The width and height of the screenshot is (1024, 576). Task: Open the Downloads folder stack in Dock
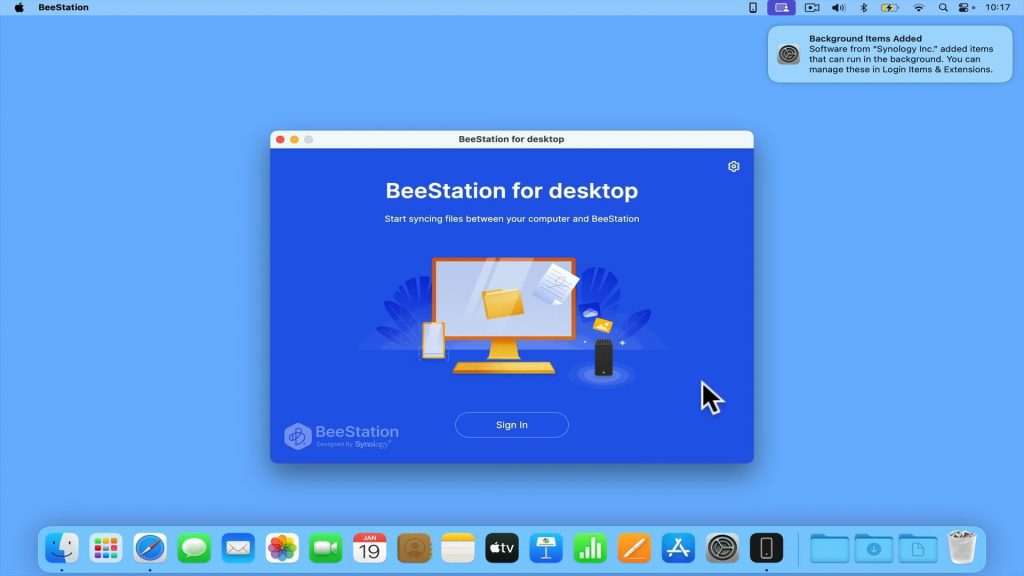[x=874, y=547]
